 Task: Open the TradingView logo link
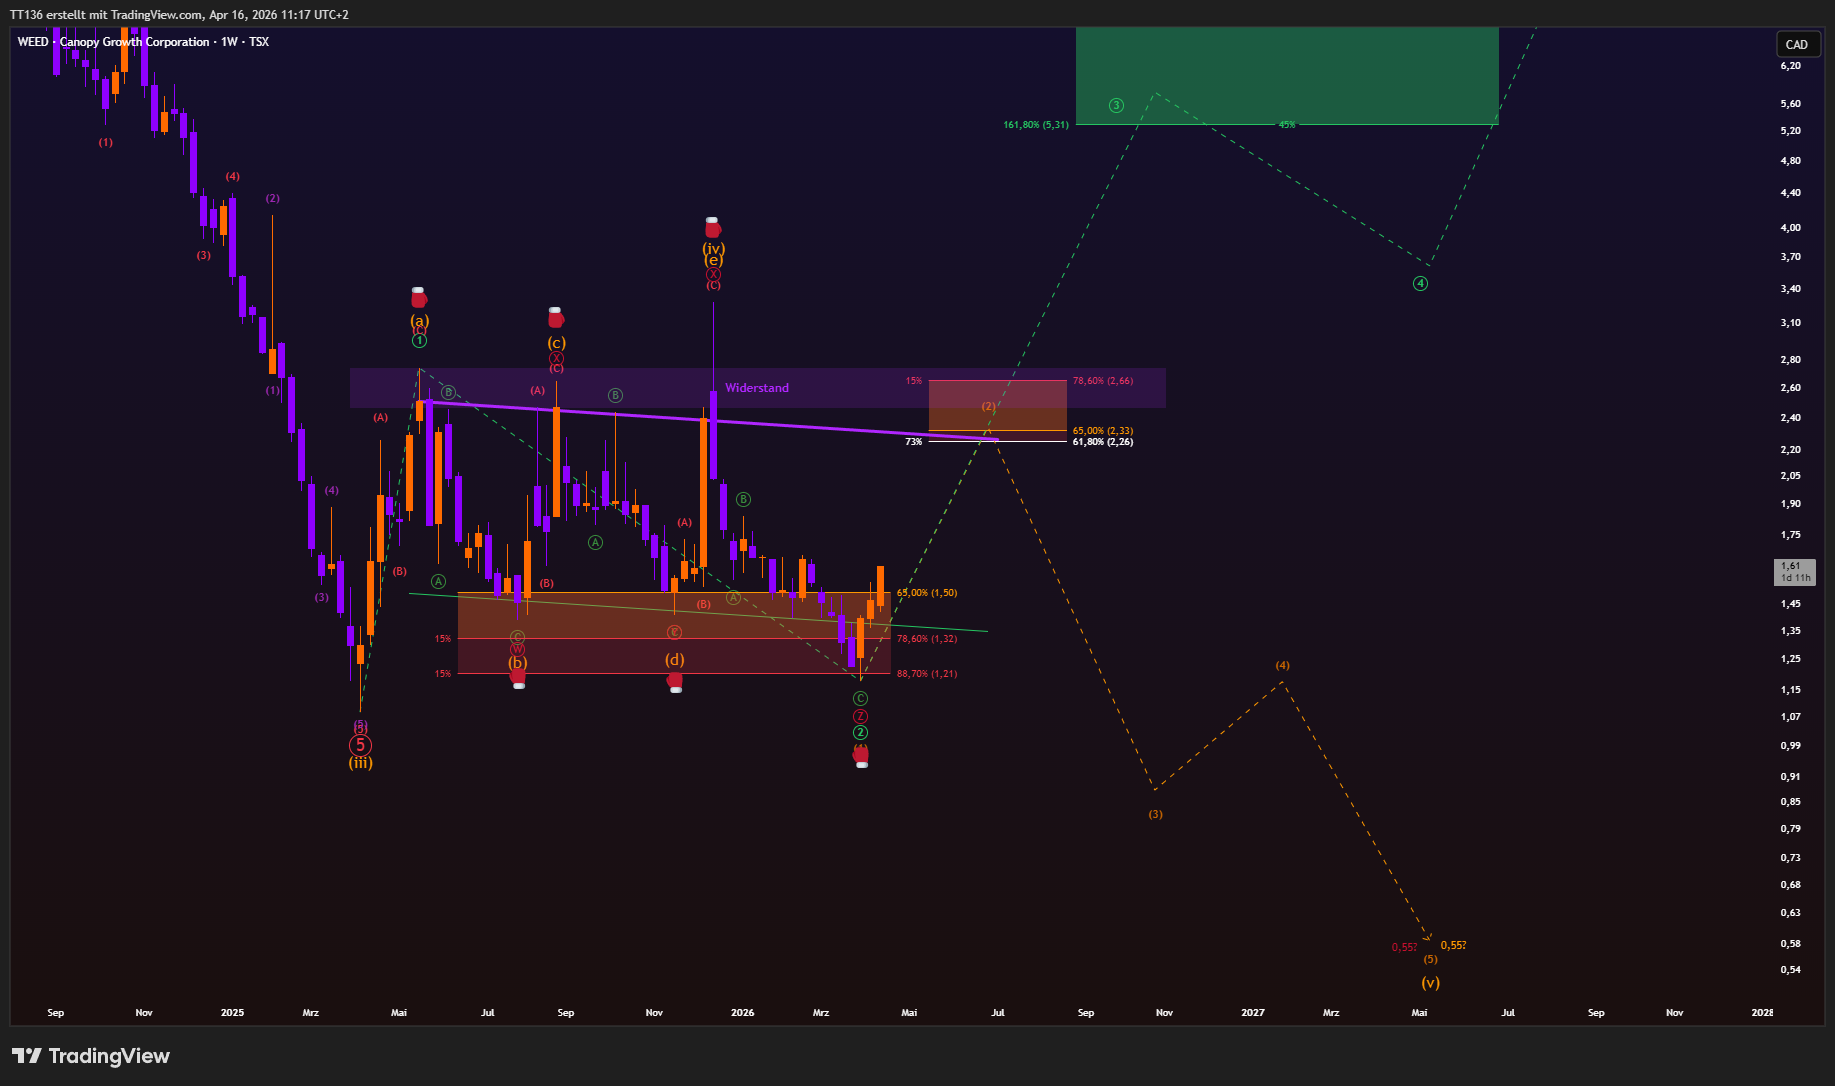point(91,1056)
